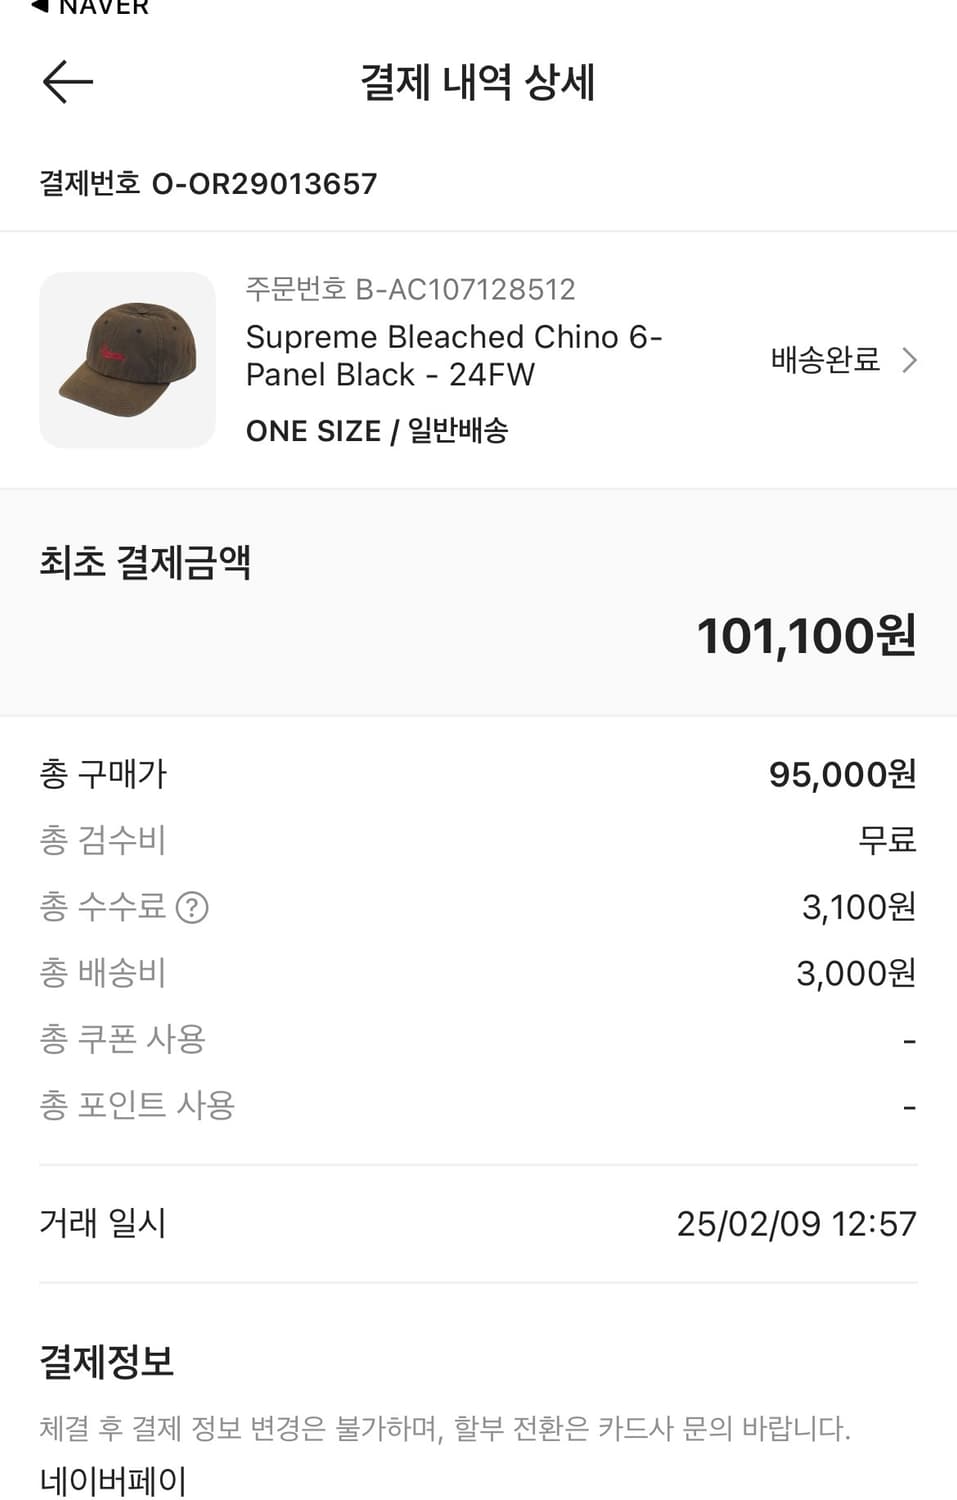This screenshot has height=1500, width=957.
Task: Tap the 네이버페이 payment method
Action: 113,1480
